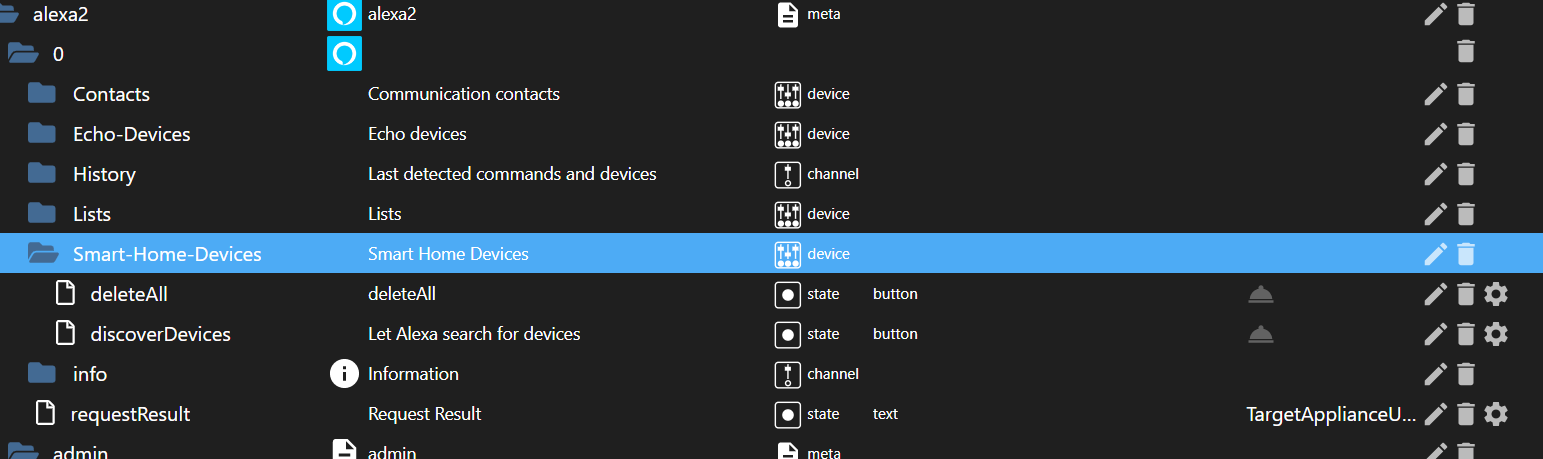
Task: Click the device type icon in Contacts row
Action: 788,94
